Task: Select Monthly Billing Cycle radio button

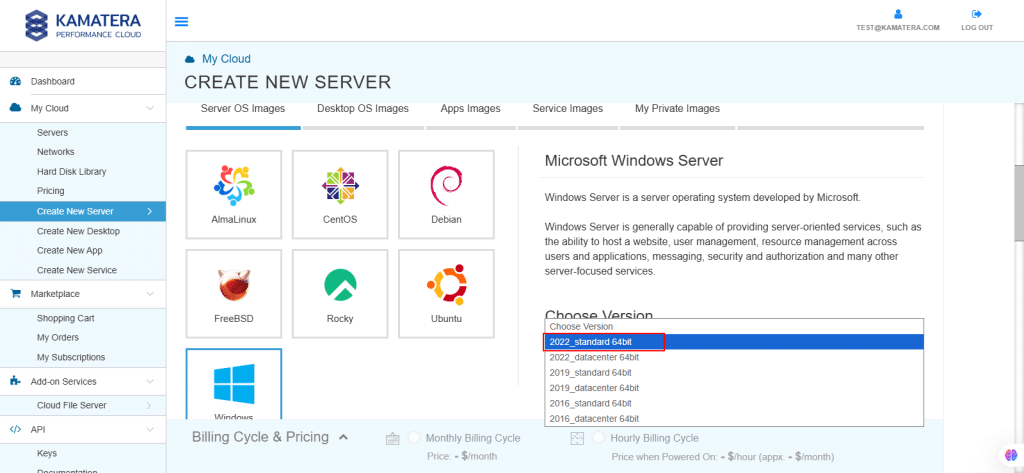Action: pyautogui.click(x=415, y=438)
